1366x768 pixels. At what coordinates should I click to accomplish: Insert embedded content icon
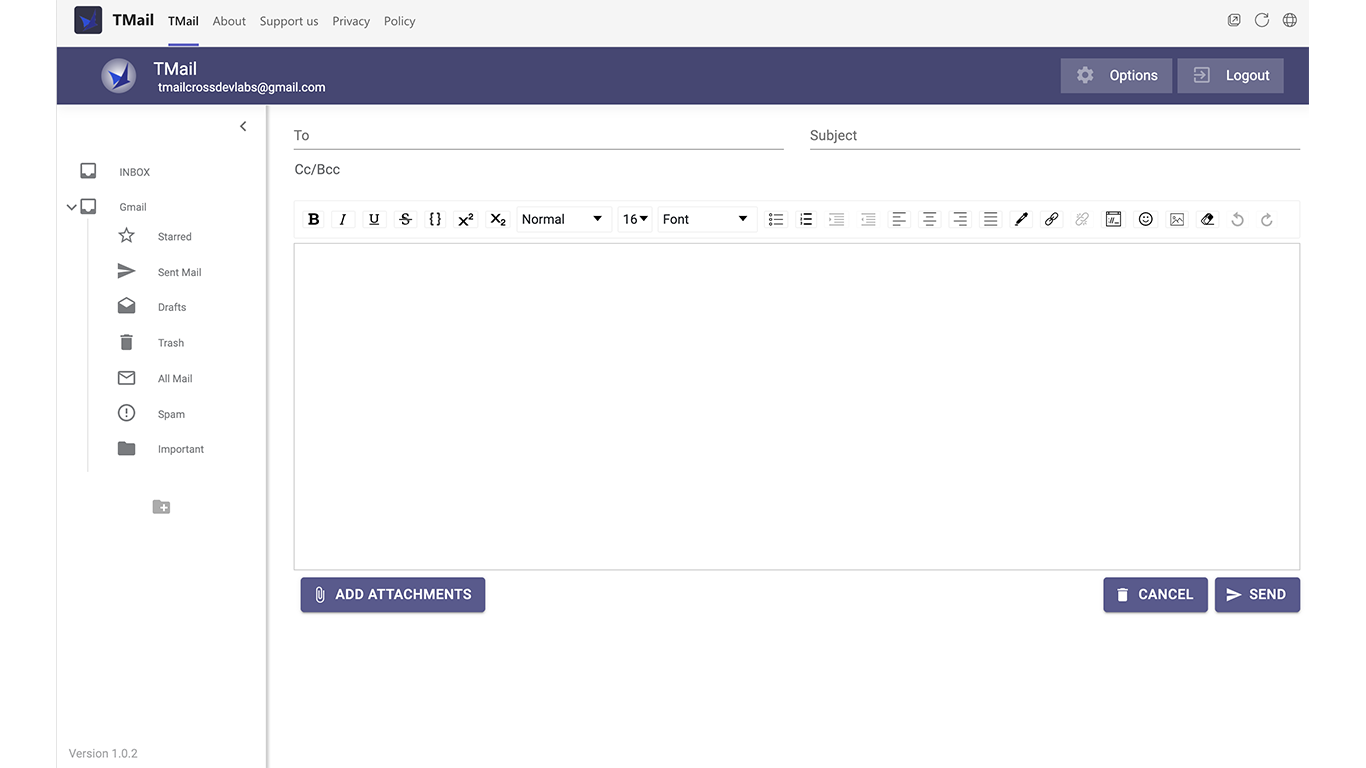click(1113, 219)
